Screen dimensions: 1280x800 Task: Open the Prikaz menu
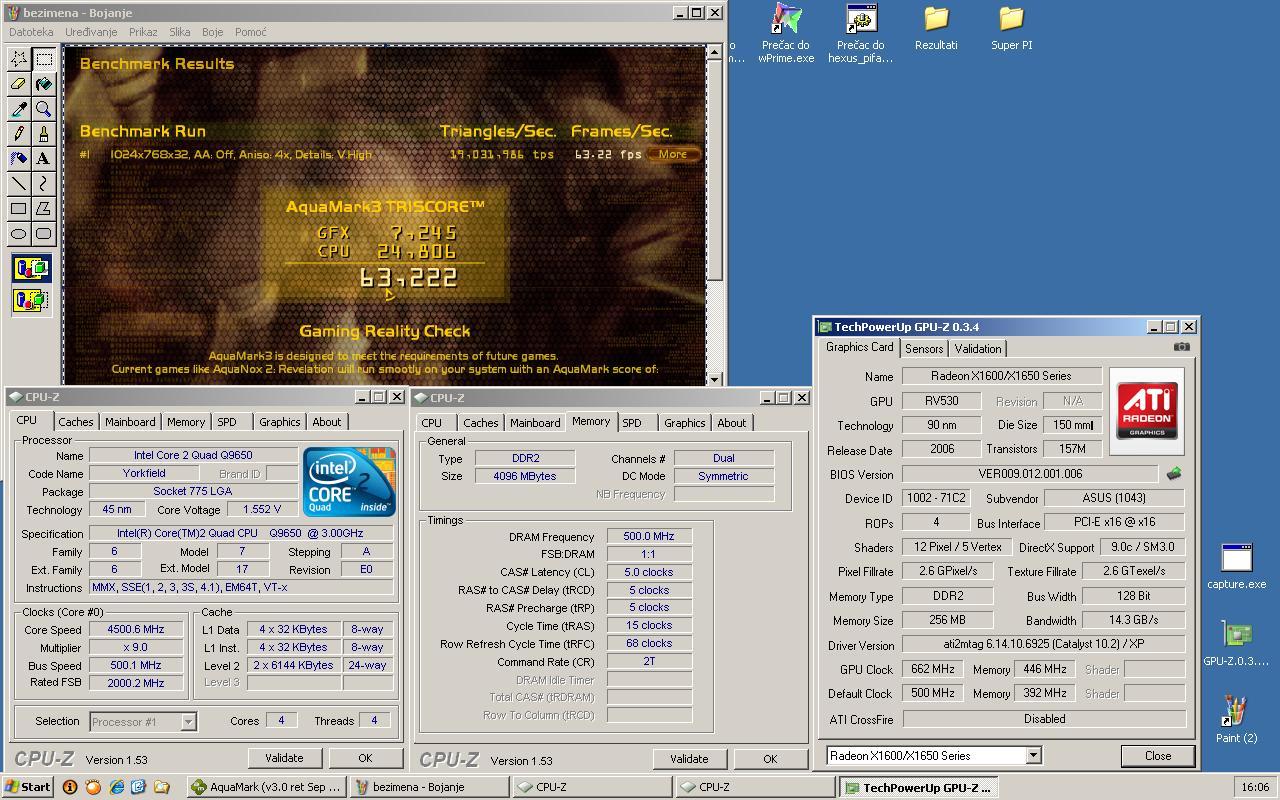pos(143,32)
